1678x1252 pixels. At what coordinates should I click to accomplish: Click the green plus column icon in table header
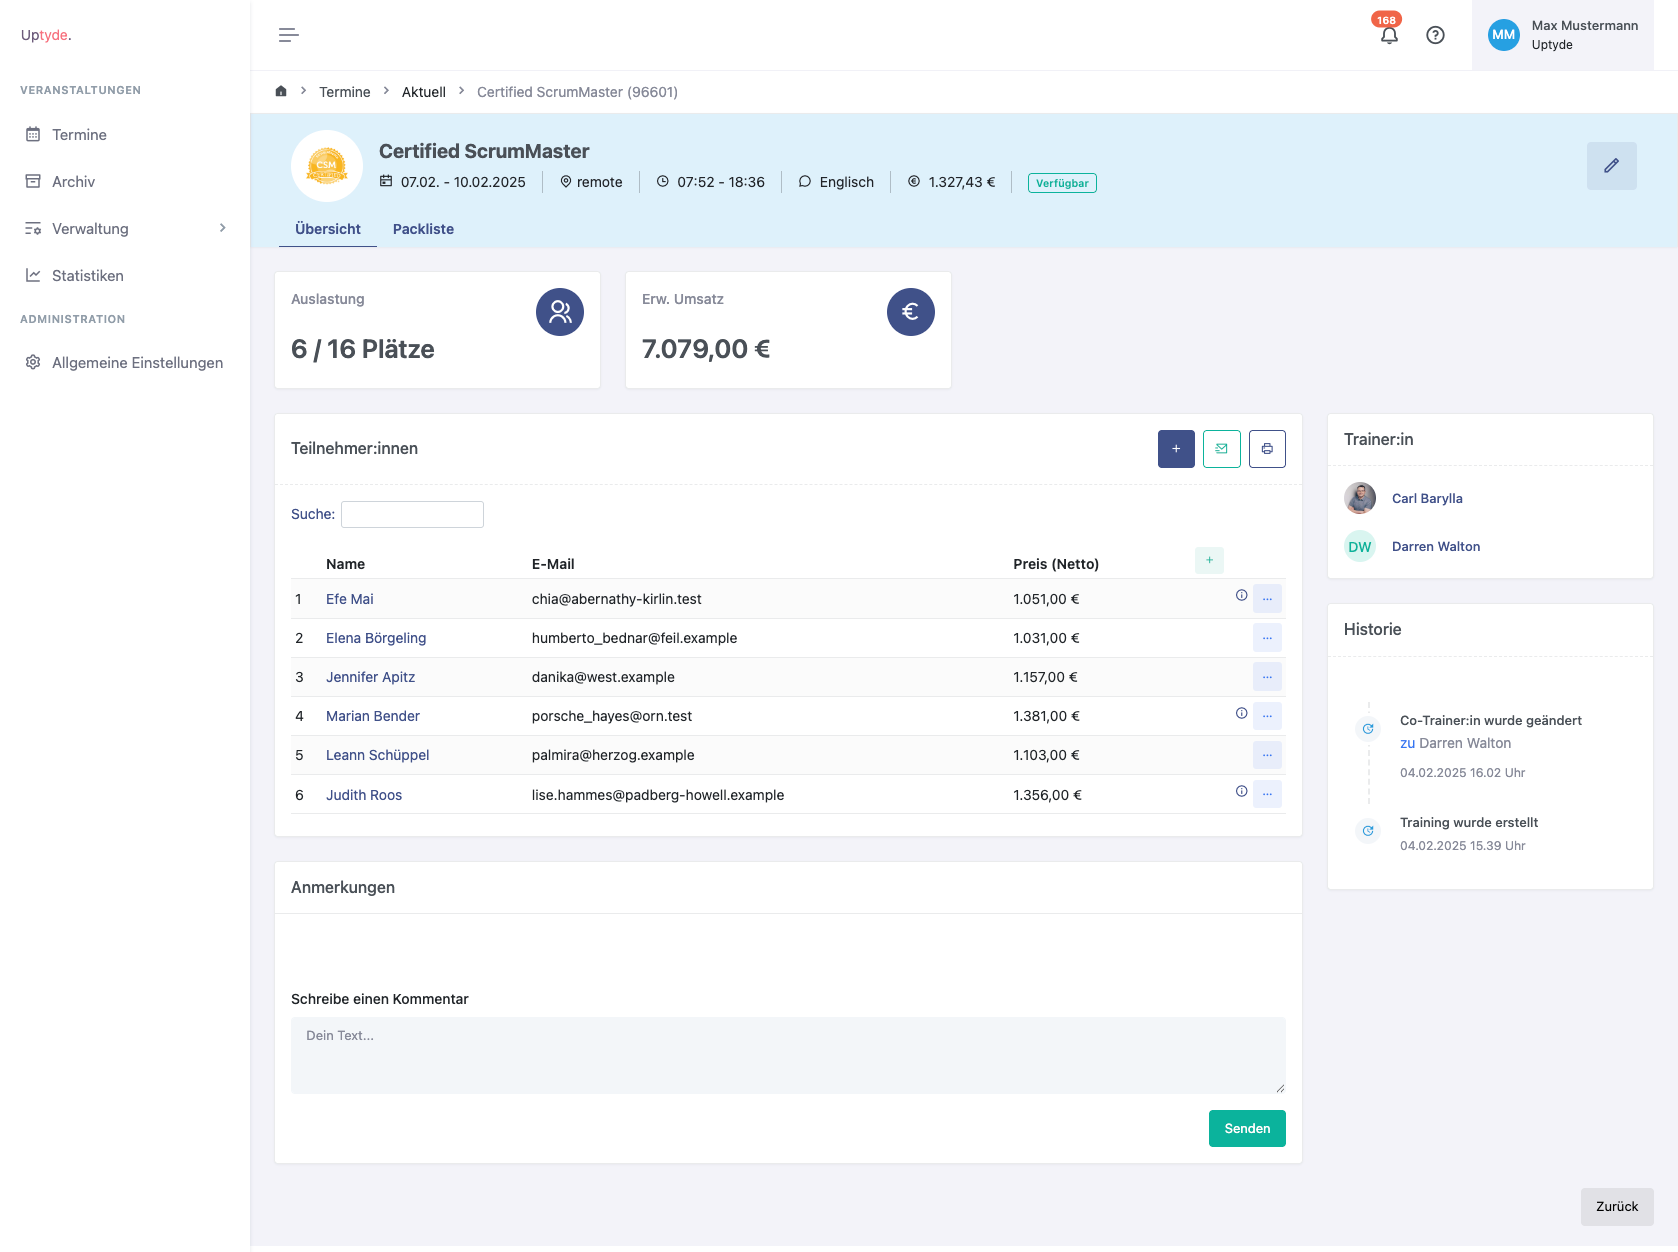coord(1209,561)
